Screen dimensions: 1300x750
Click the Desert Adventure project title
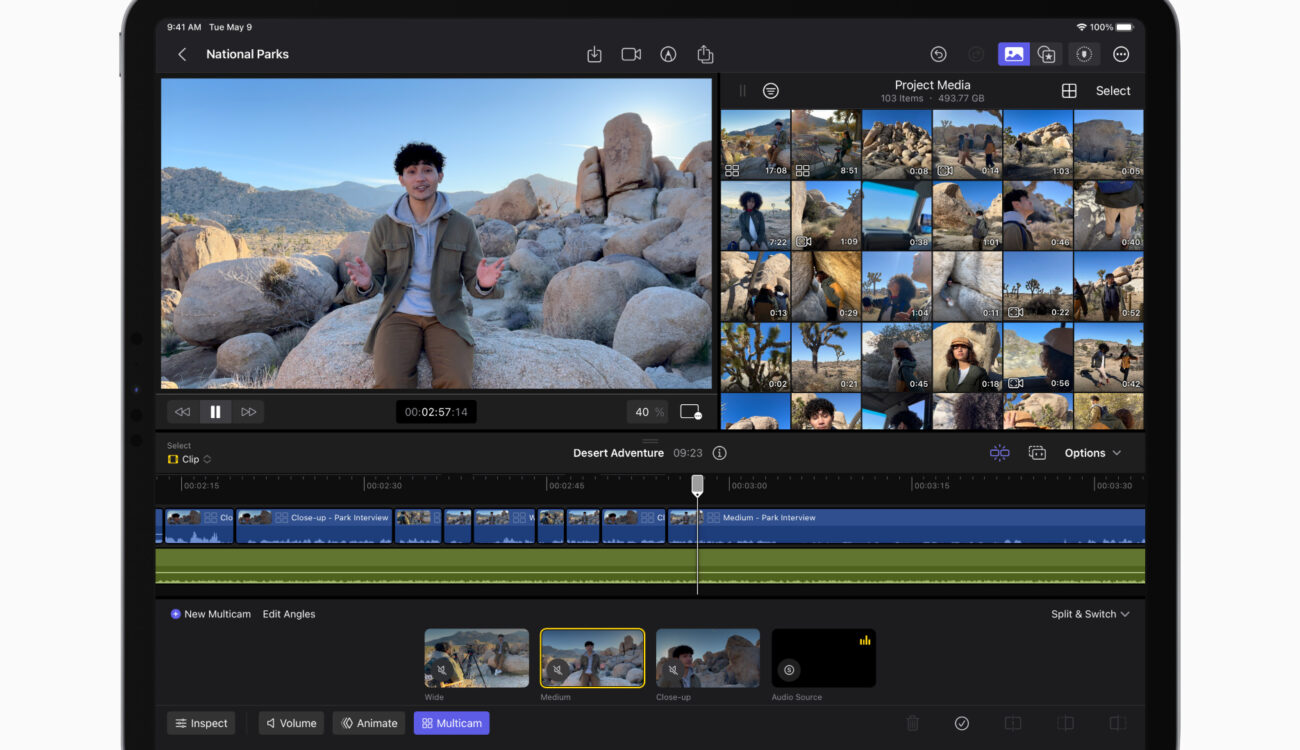(618, 453)
